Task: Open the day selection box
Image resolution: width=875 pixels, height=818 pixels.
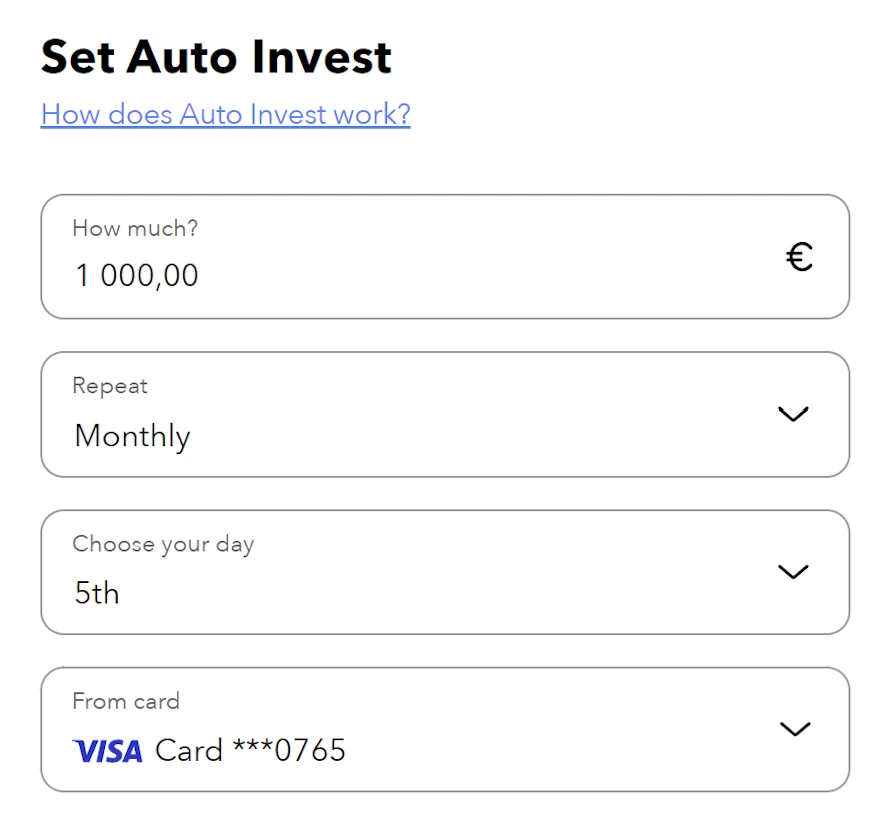Action: [445, 572]
